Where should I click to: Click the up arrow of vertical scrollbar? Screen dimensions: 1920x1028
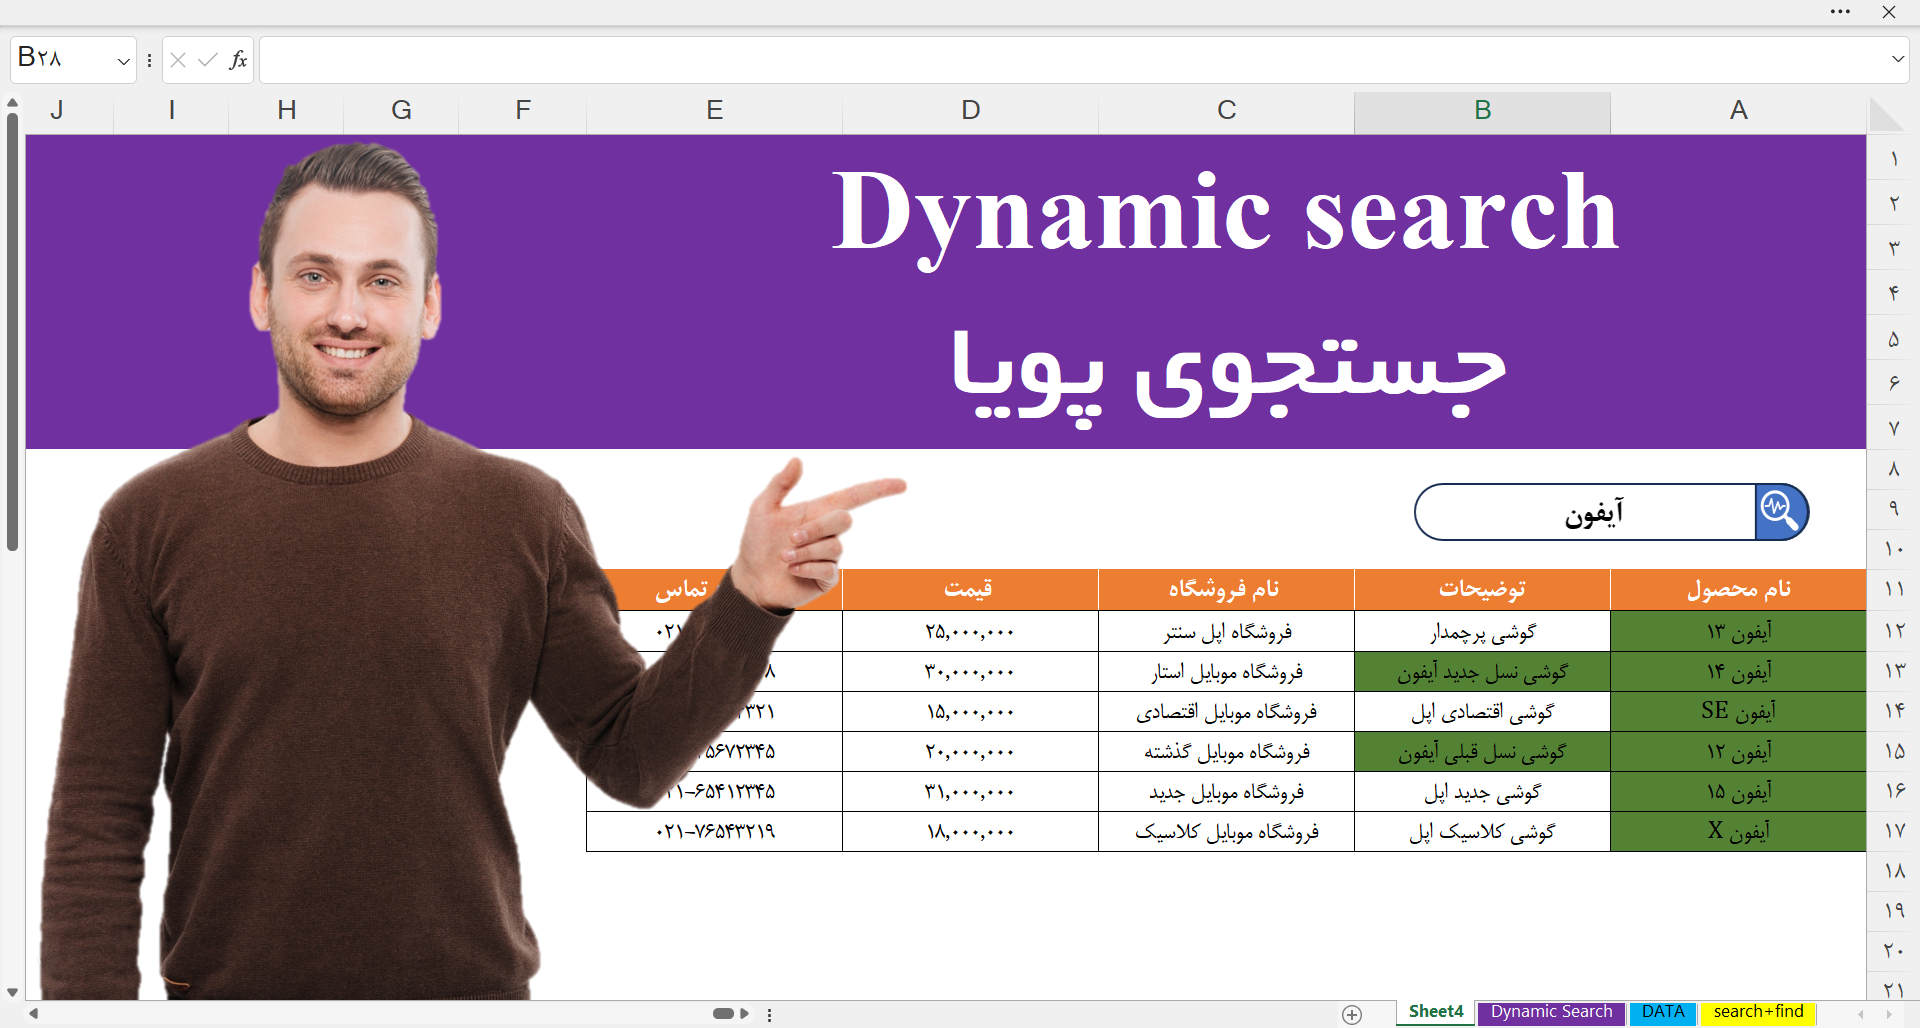click(x=12, y=102)
